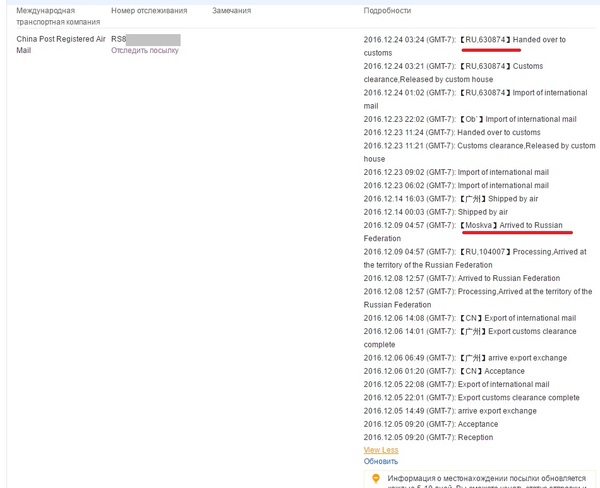Select the "Ob'" import of international mail entry
600x488 pixels.
[x=470, y=119]
